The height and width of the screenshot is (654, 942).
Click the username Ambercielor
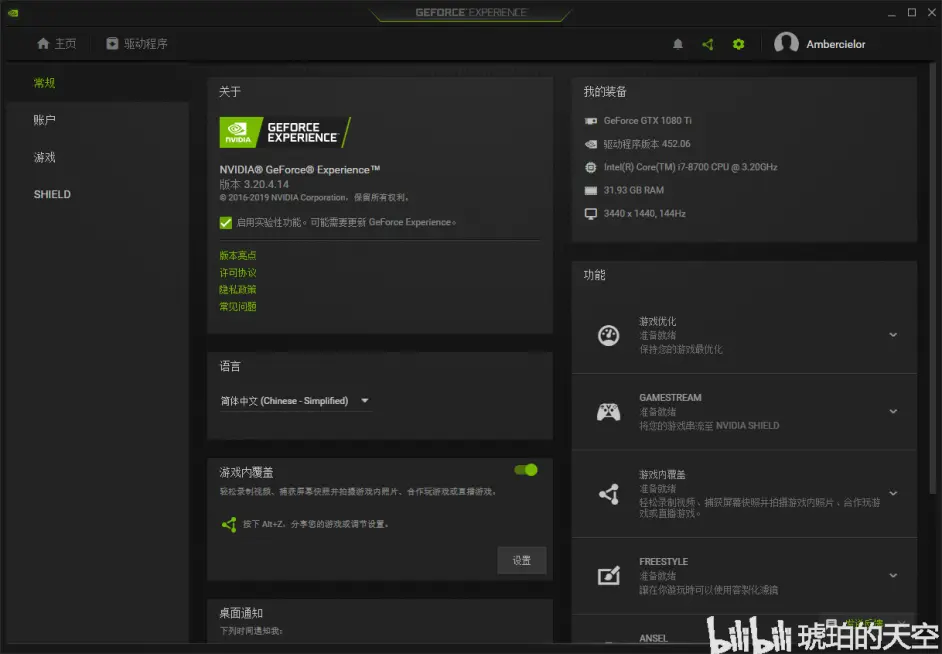tap(836, 44)
